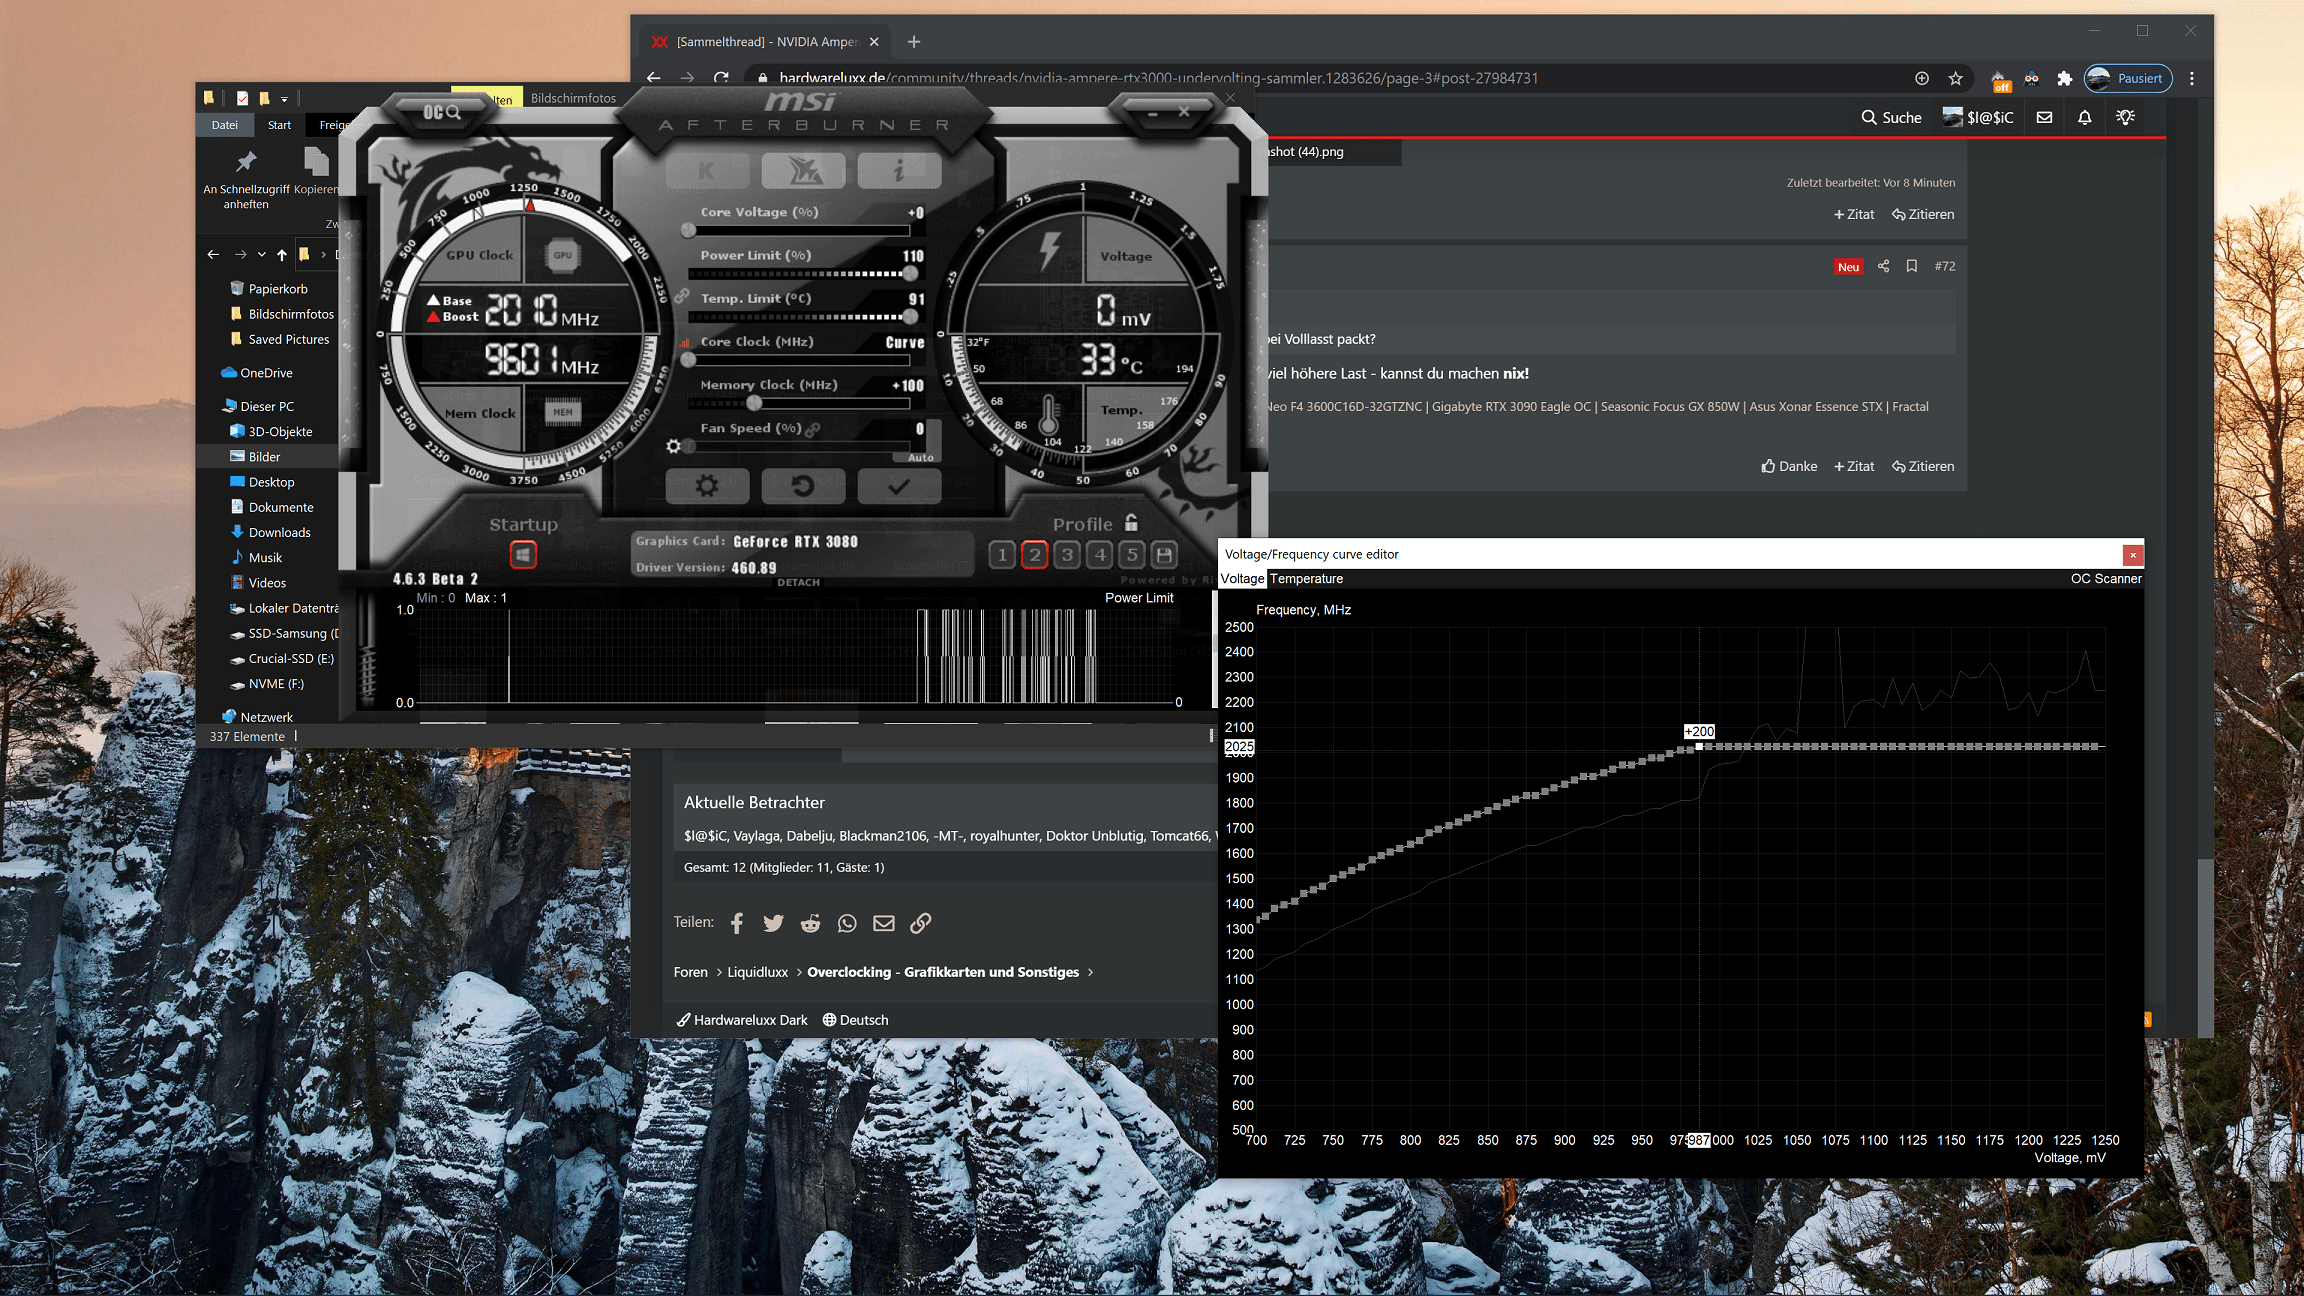The width and height of the screenshot is (2304, 1296).
Task: Open the Start ribbon tab in Explorer
Action: coord(279,125)
